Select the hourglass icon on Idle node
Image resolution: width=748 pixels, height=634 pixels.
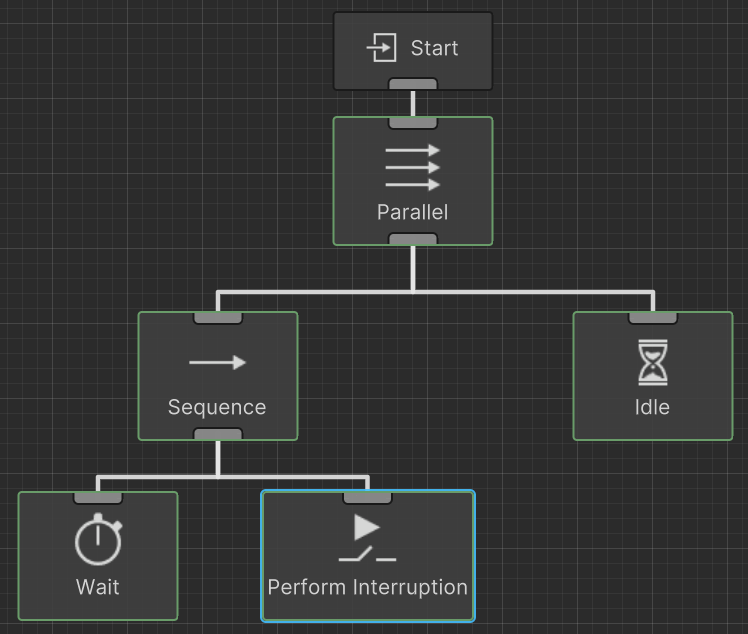click(652, 362)
